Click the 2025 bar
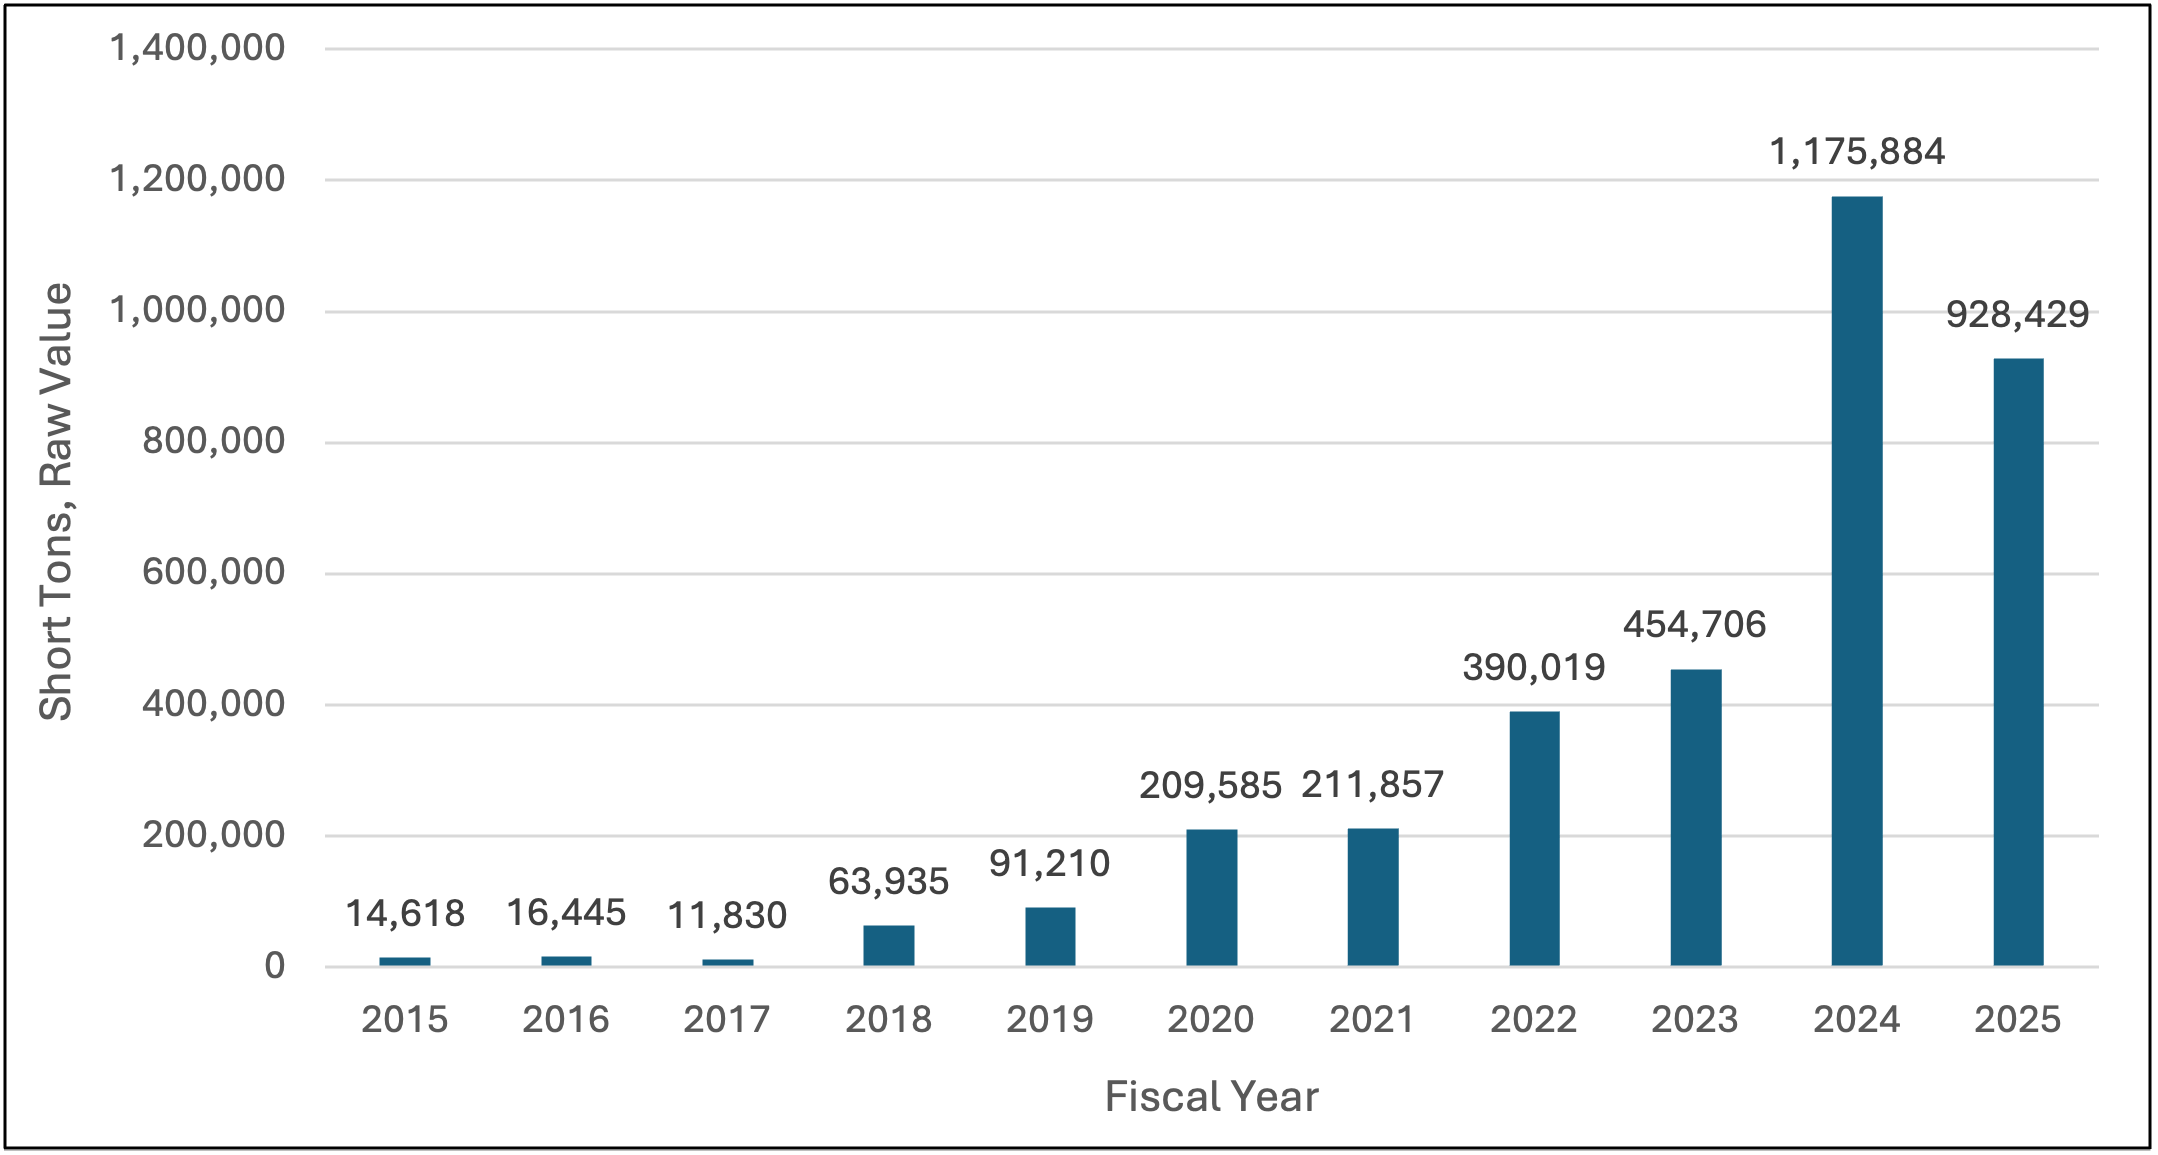Screen dimensions: 2158x1155 [2019, 662]
